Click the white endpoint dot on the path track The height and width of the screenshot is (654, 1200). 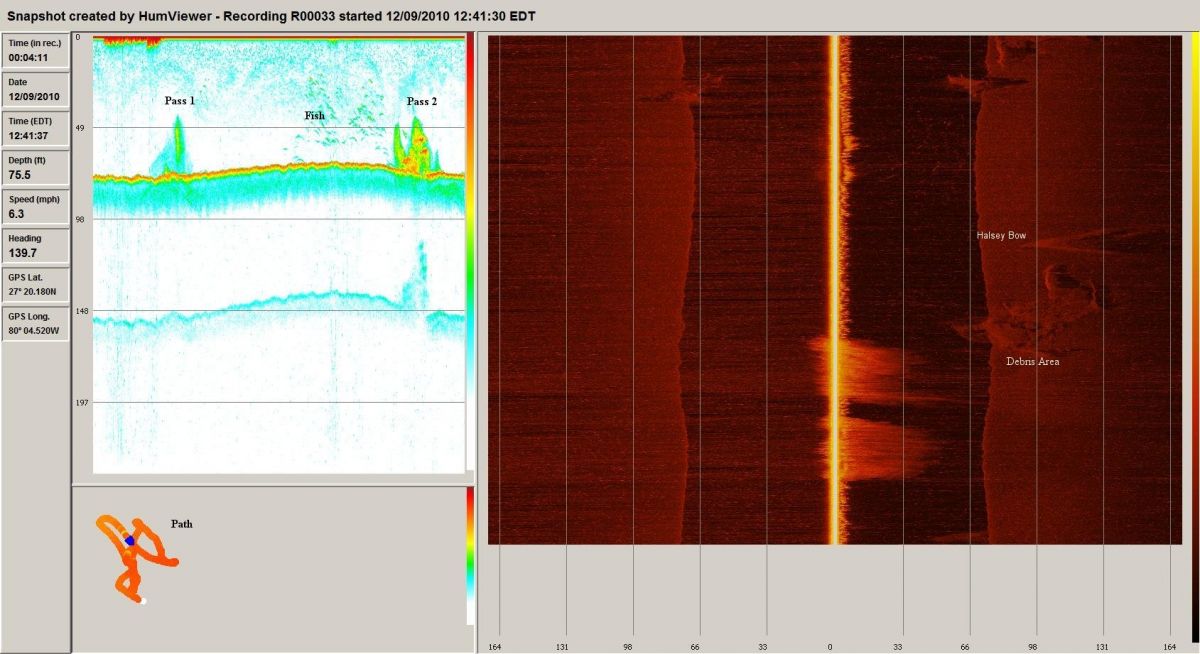click(143, 601)
